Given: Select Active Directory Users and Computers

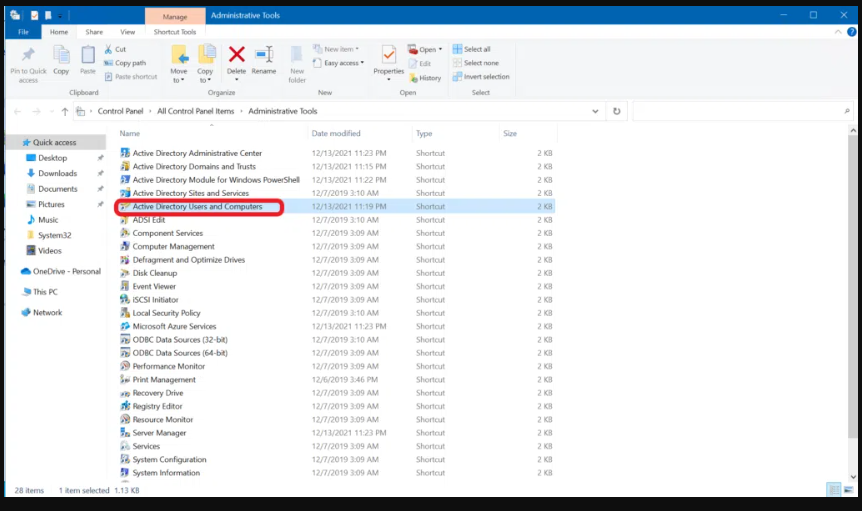Looking at the screenshot, I should point(197,207).
